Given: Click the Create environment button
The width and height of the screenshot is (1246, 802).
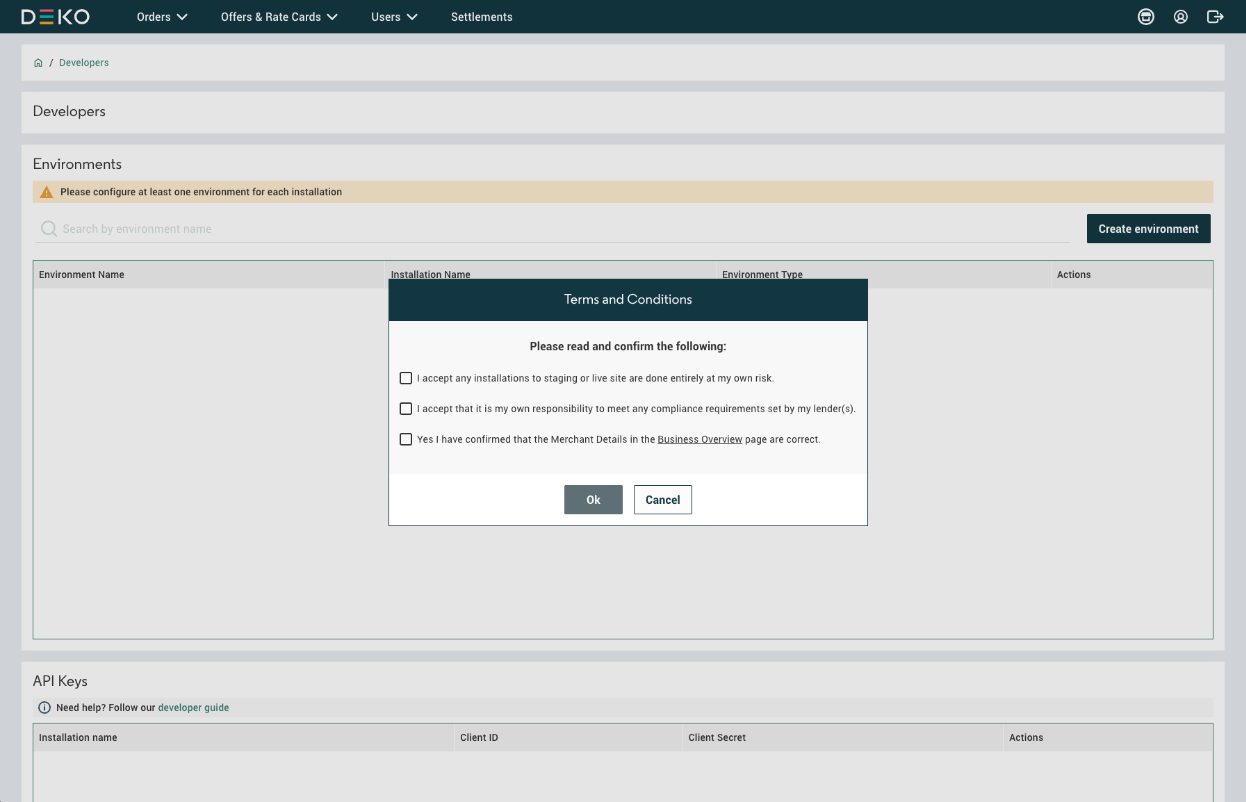Looking at the screenshot, I should pyautogui.click(x=1148, y=229).
